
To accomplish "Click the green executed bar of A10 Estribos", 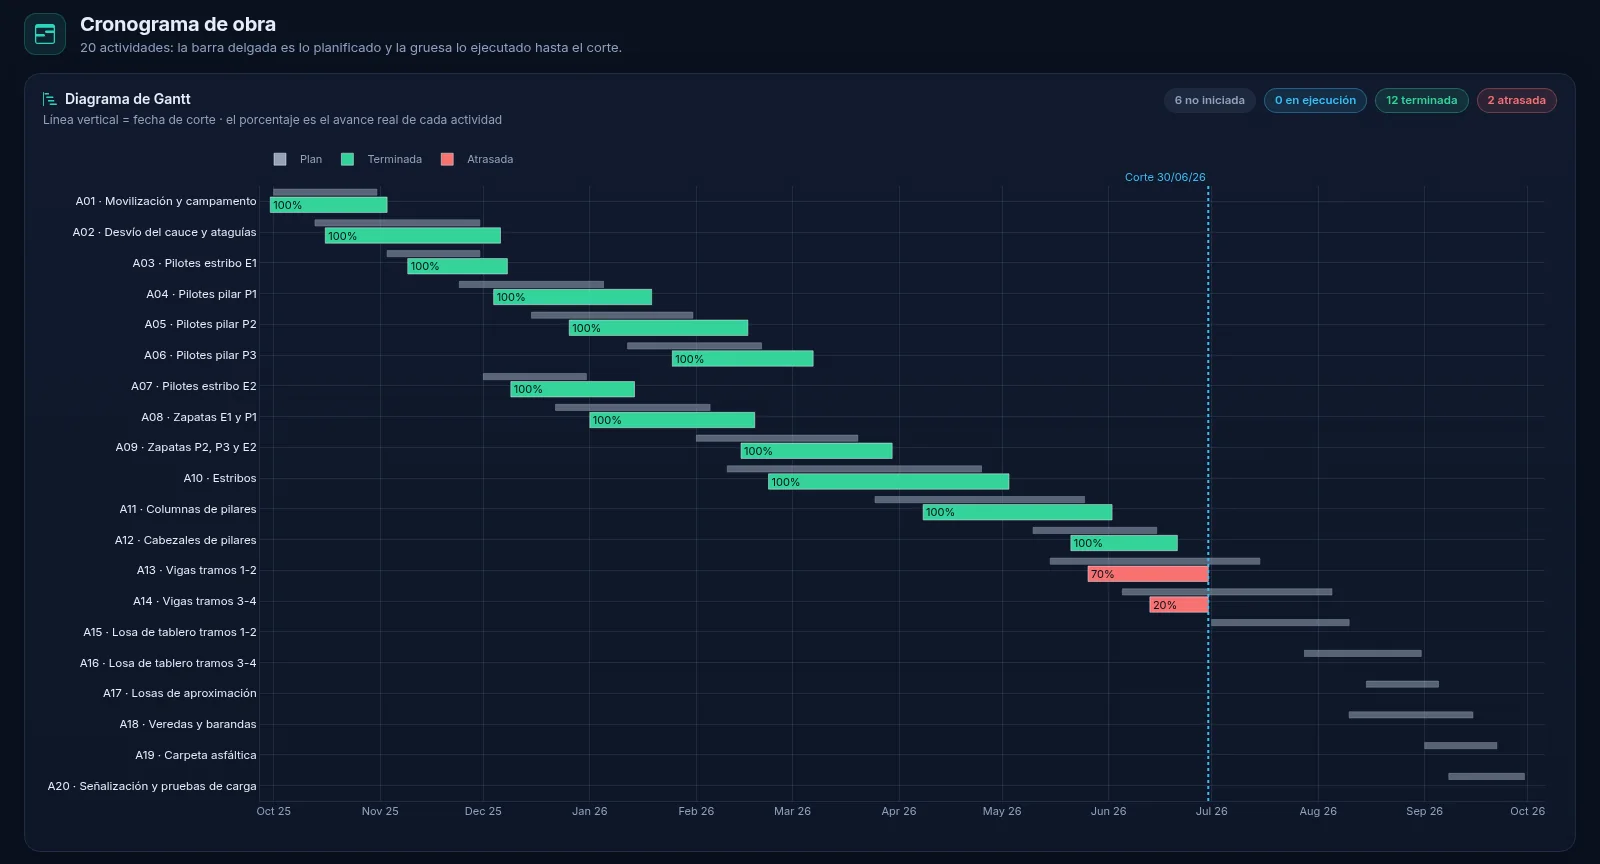I will 888,482.
